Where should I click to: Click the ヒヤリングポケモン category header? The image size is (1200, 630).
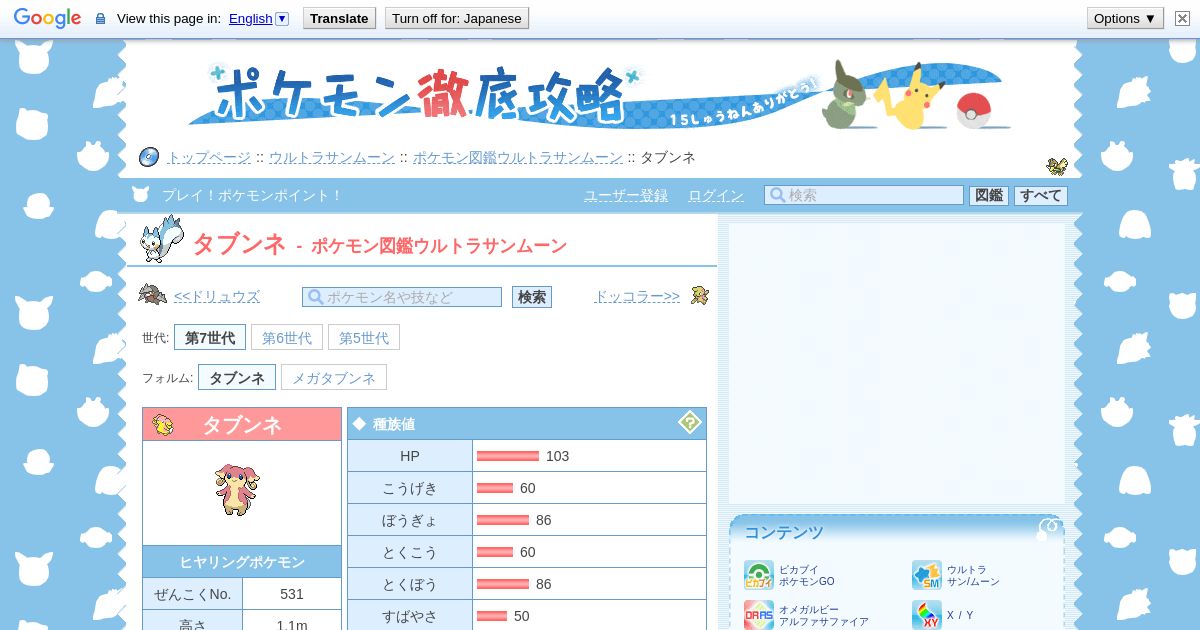[x=242, y=562]
